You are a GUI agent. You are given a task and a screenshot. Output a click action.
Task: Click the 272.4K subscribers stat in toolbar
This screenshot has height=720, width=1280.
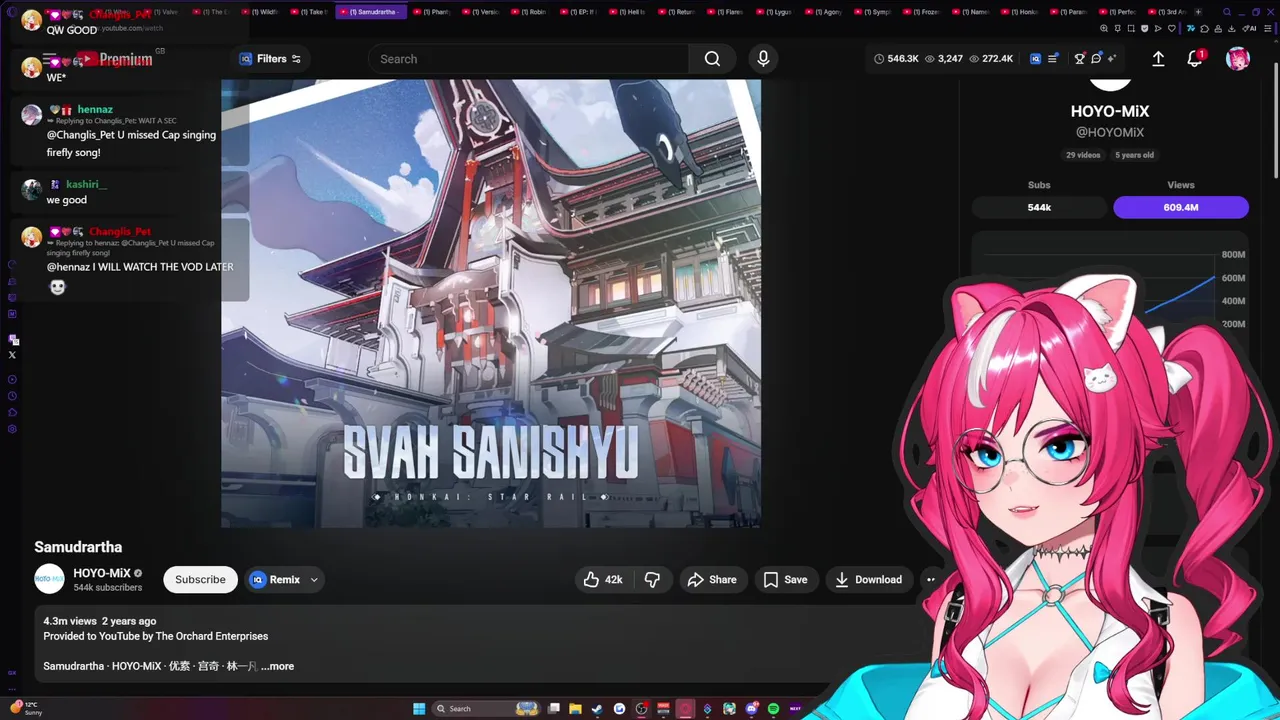click(991, 59)
